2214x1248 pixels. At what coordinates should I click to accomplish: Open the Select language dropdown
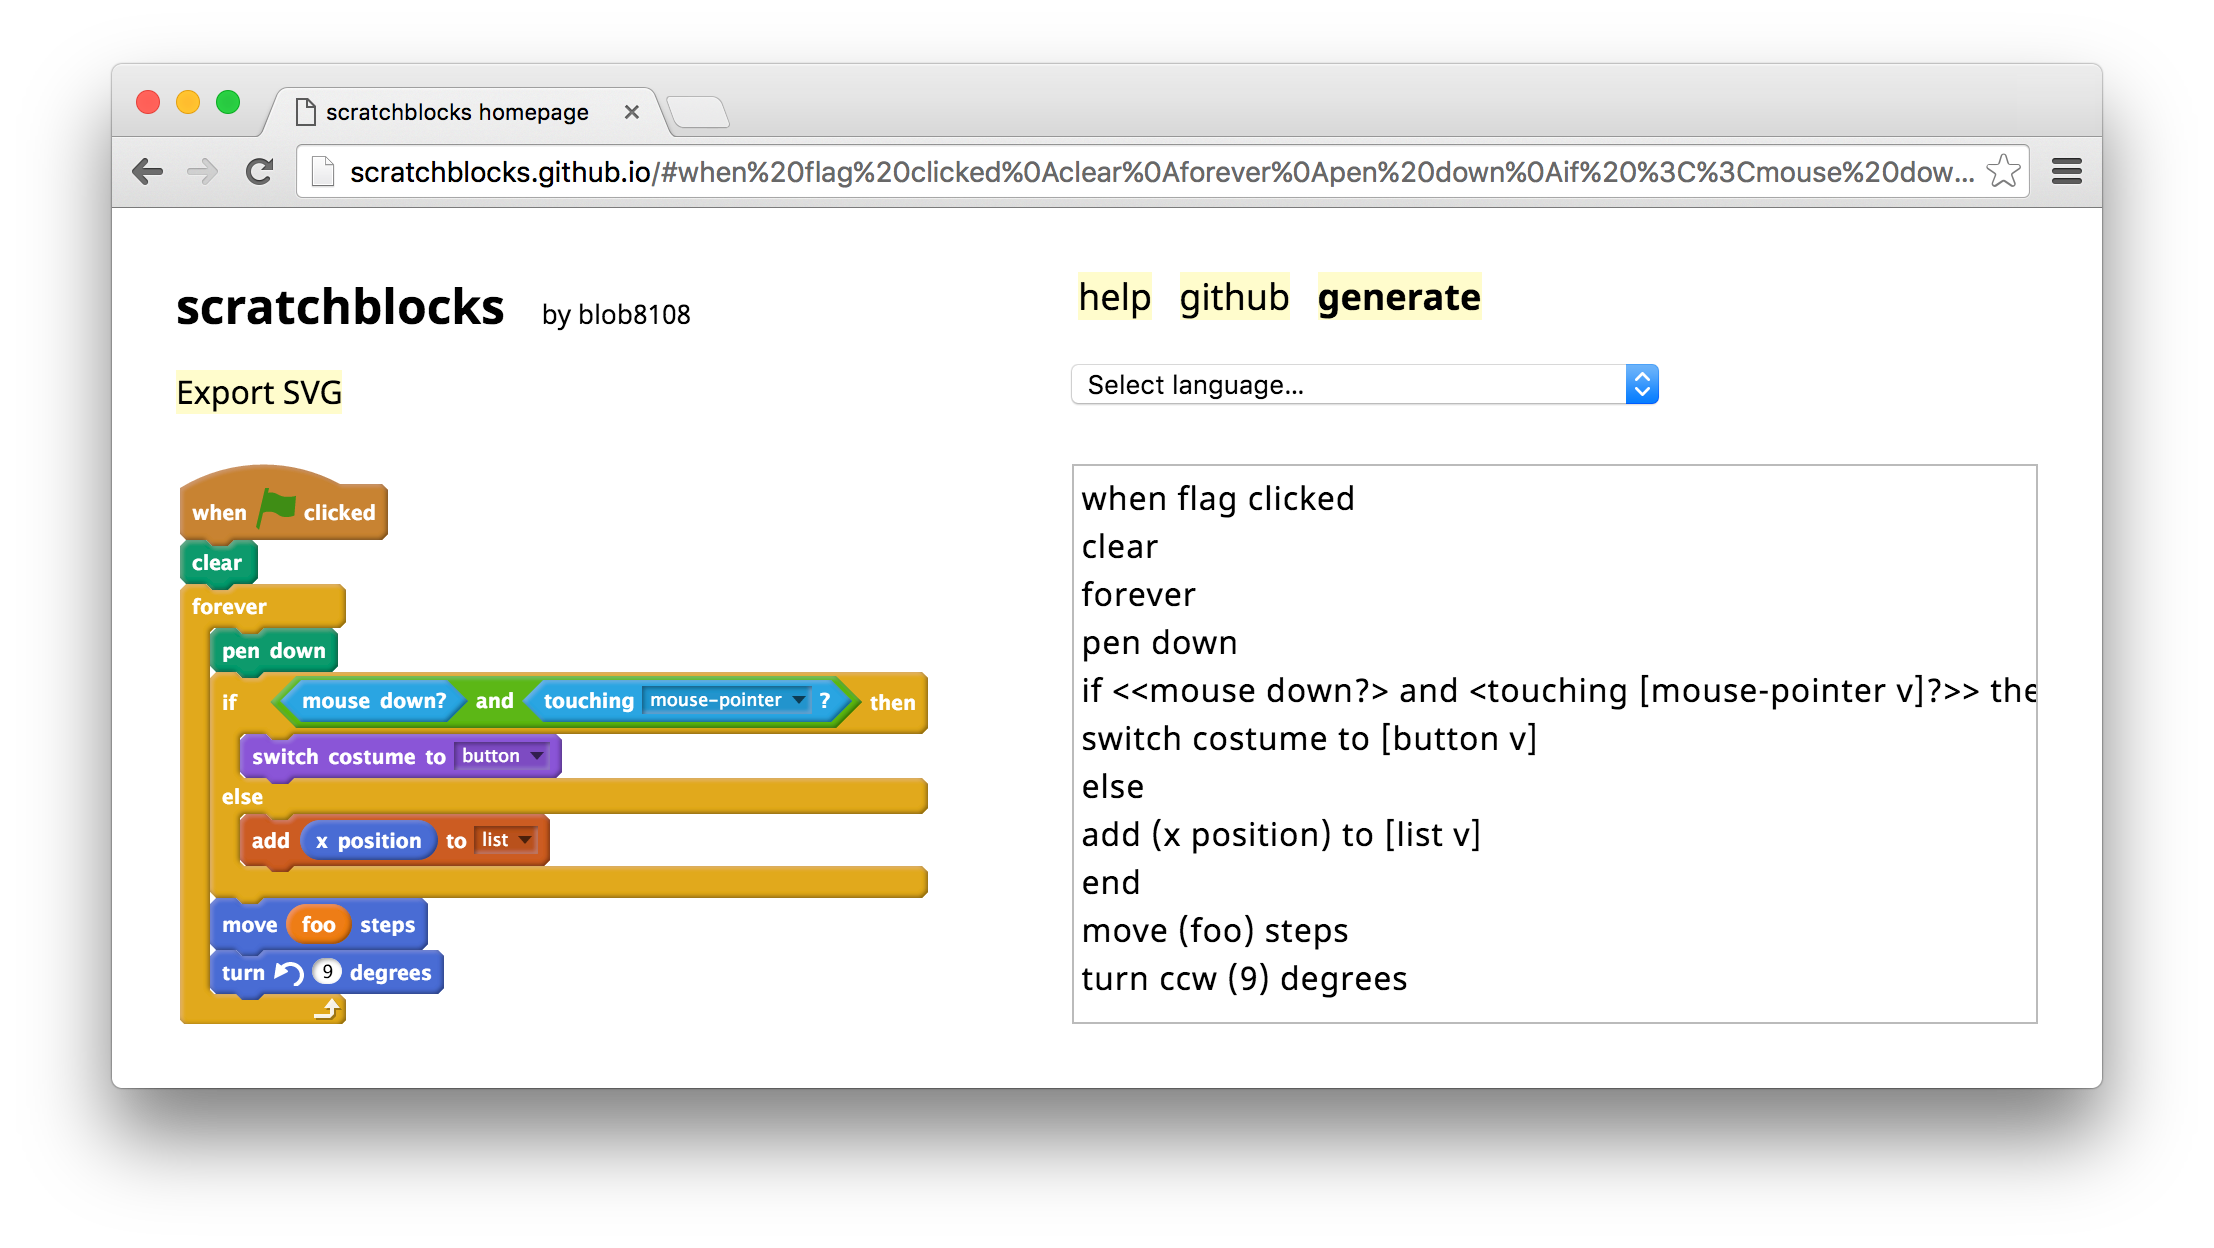tap(1364, 385)
